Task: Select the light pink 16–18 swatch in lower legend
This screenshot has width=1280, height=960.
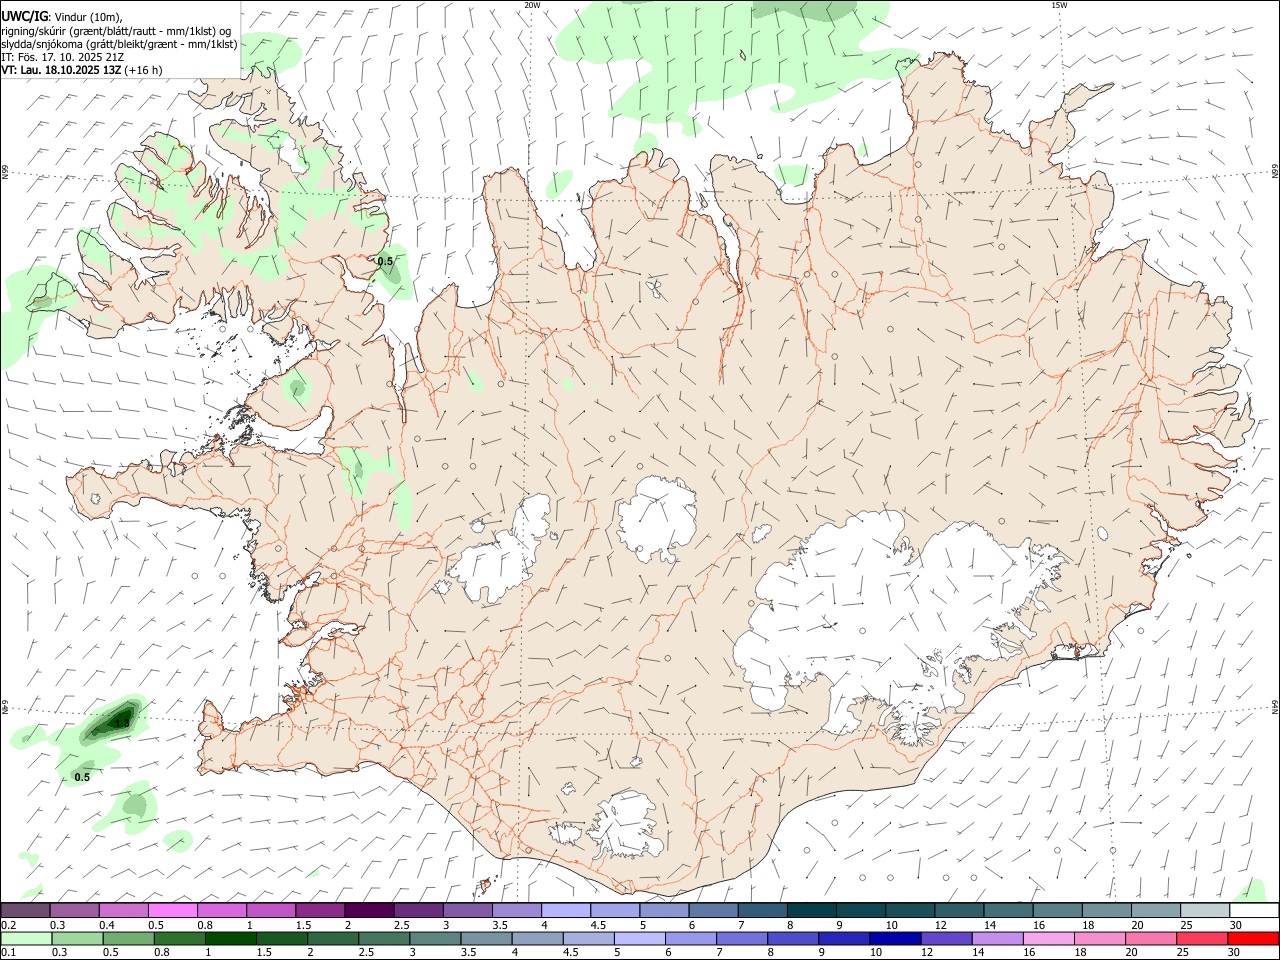Action: pos(1047,938)
